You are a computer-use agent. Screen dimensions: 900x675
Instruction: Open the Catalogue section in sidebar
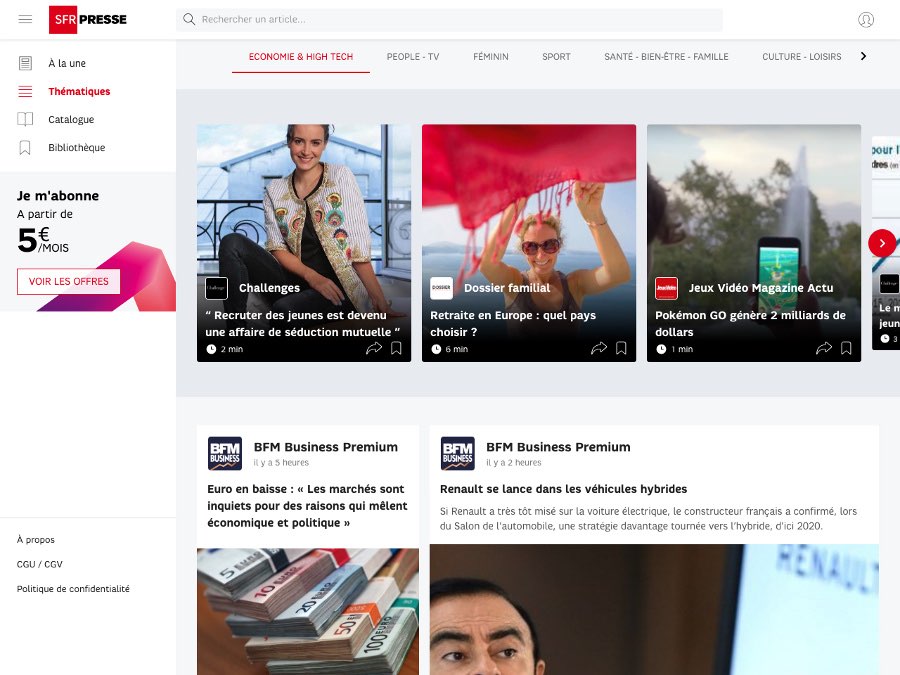coord(71,120)
